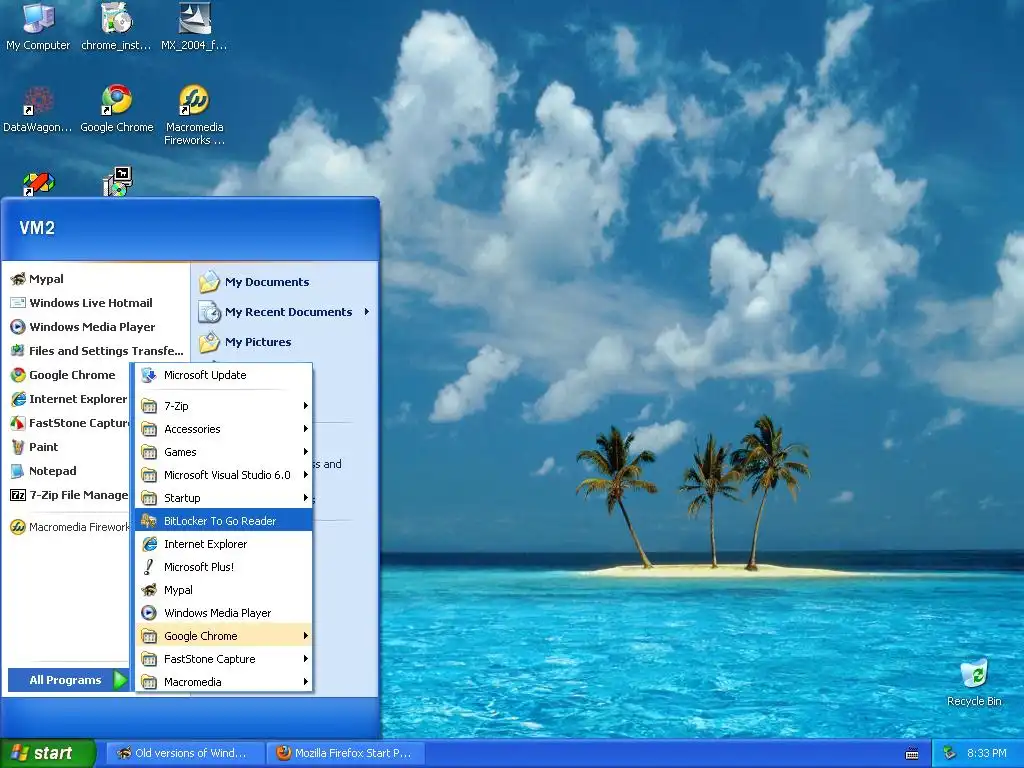Click 7-Zip folder icon in programs

pyautogui.click(x=149, y=406)
